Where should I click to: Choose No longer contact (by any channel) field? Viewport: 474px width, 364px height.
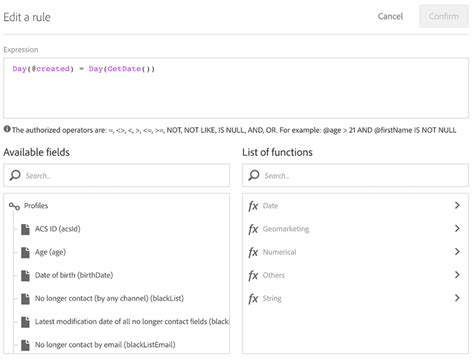click(109, 298)
